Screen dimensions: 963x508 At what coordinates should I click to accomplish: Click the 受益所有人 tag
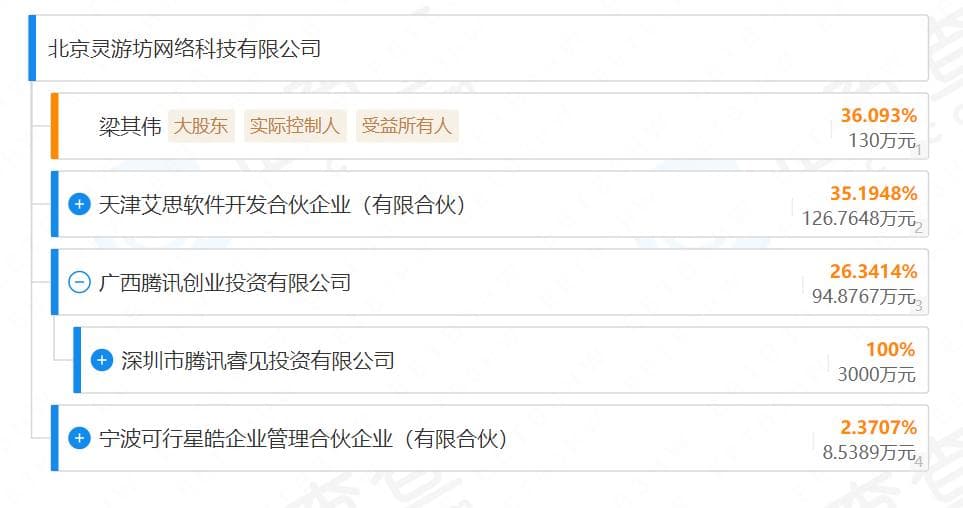click(x=407, y=126)
